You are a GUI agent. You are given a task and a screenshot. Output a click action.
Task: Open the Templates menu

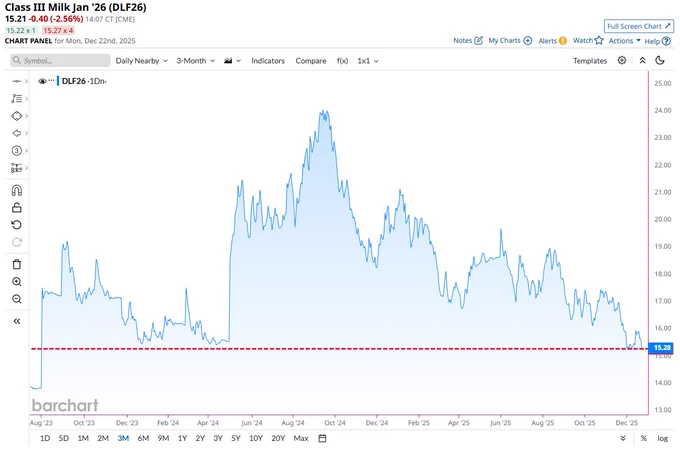tap(590, 61)
